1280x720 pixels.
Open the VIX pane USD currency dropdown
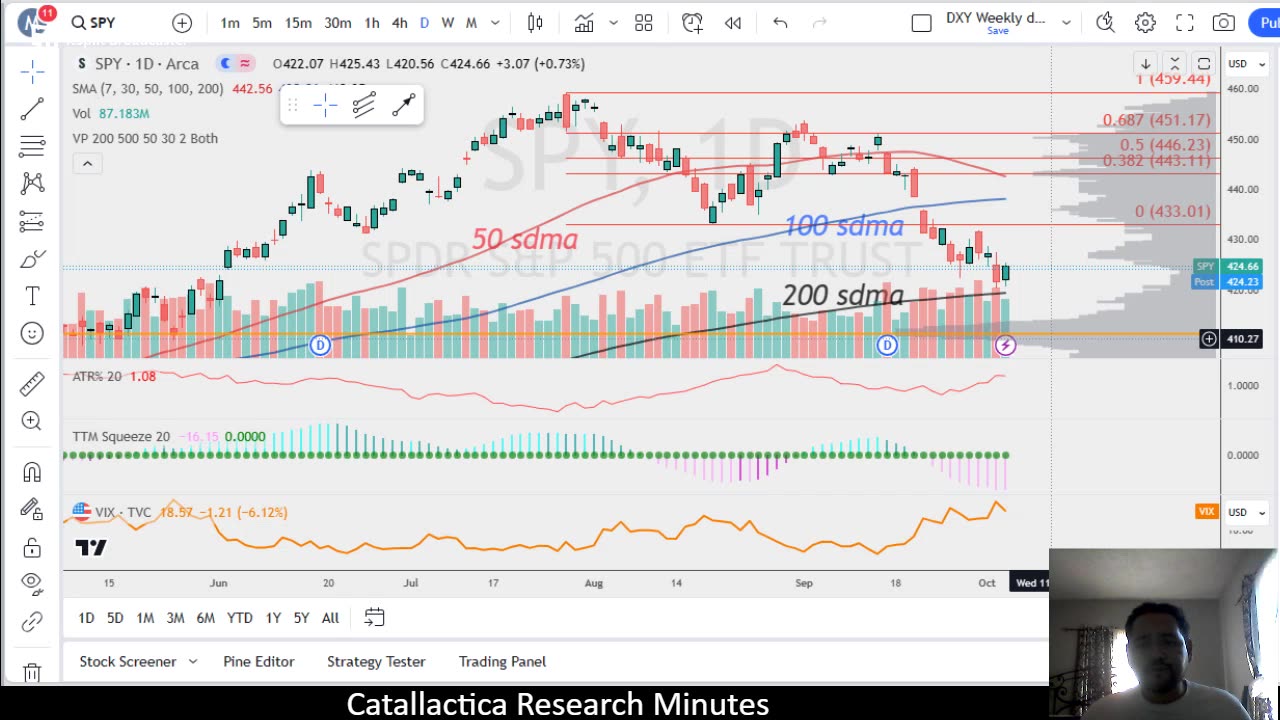[1247, 512]
